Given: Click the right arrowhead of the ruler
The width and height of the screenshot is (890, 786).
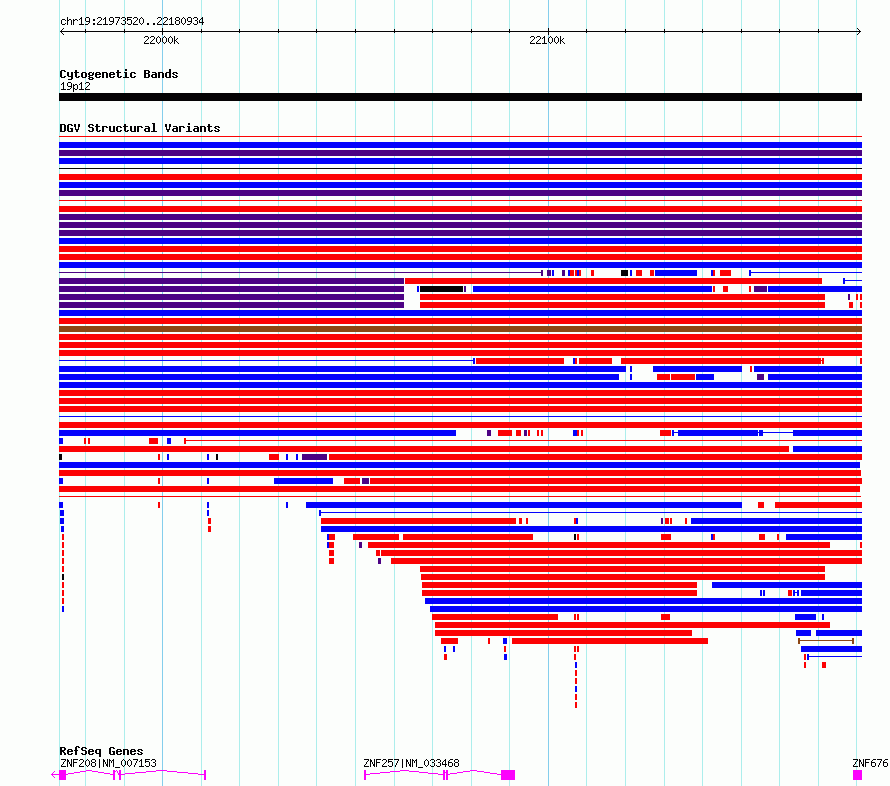Looking at the screenshot, I should click(x=859, y=32).
